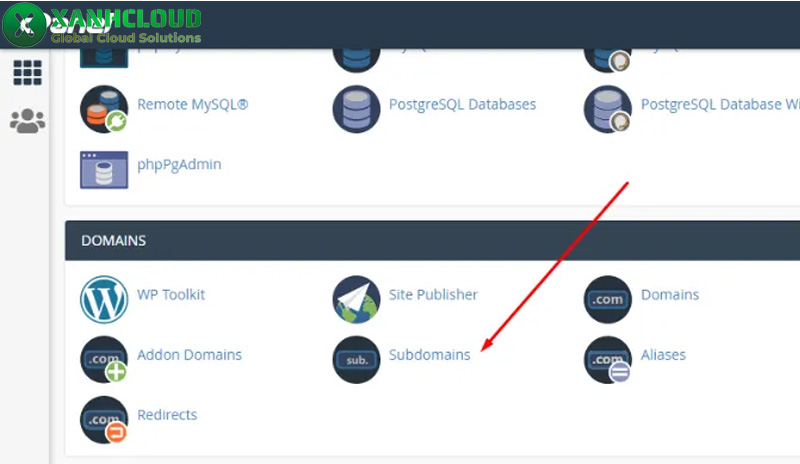The width and height of the screenshot is (800, 464).
Task: Open the Subdomains icon
Action: click(356, 359)
